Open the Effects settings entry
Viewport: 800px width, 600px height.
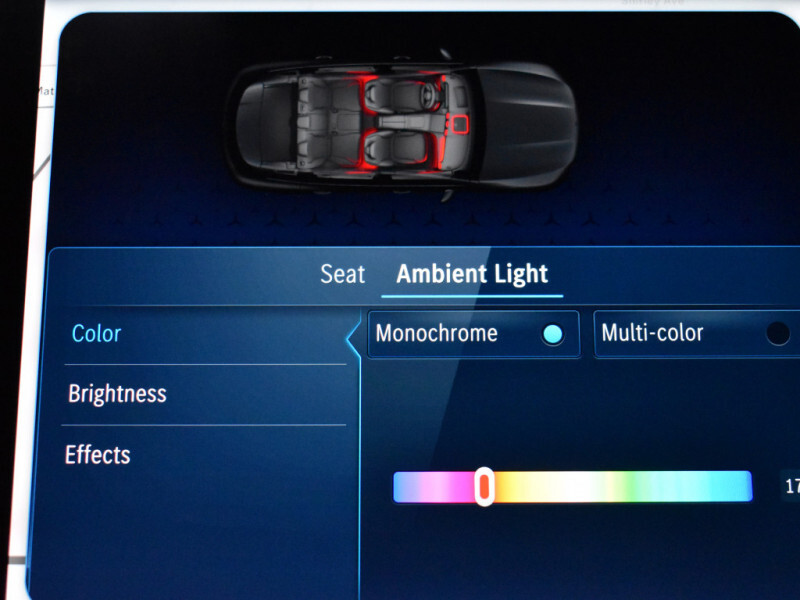click(97, 454)
